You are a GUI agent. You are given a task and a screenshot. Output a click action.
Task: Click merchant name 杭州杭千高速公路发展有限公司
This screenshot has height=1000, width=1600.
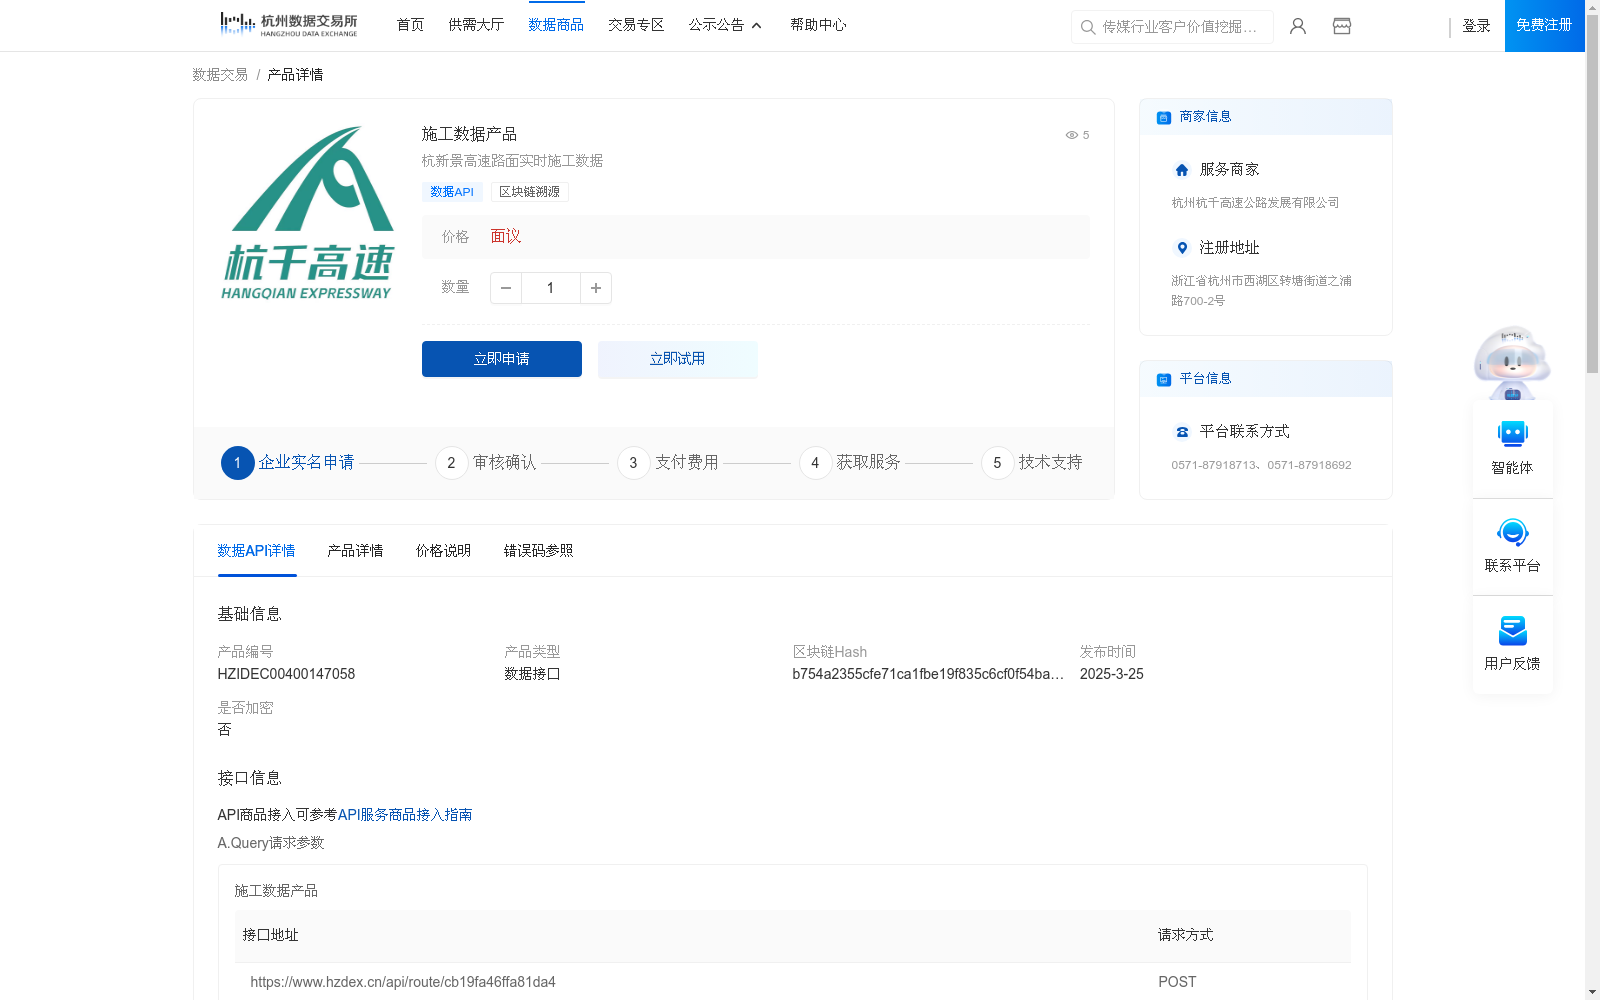1255,203
